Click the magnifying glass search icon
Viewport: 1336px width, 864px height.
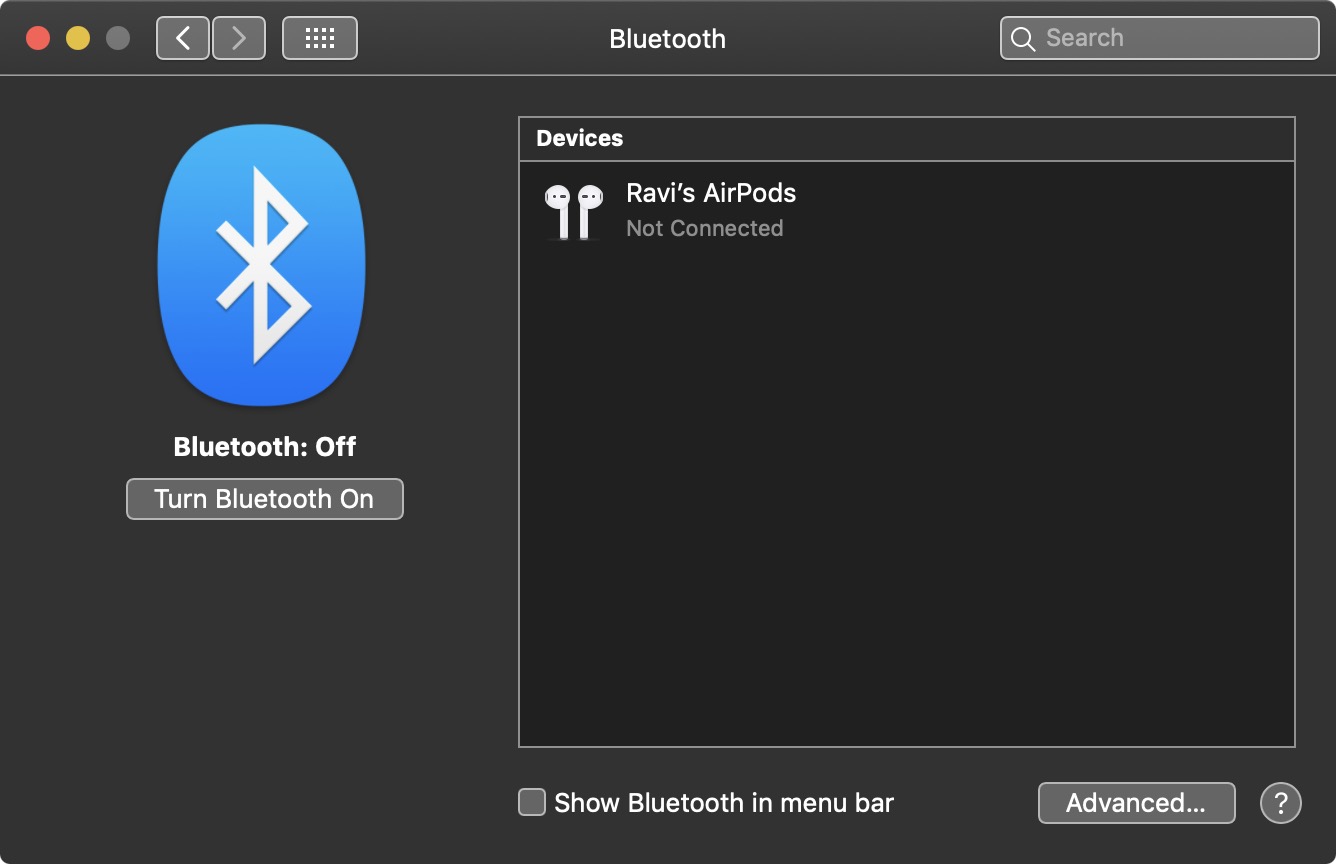(x=1023, y=39)
